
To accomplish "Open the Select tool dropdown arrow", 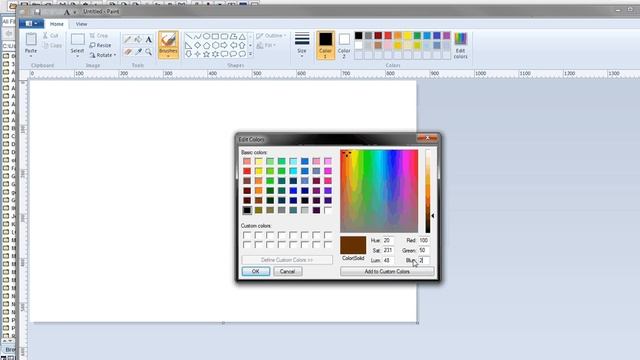I will click(x=78, y=56).
